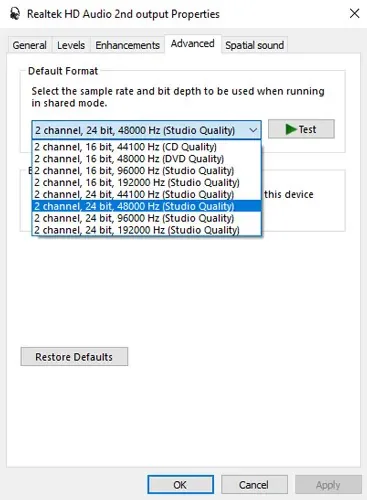Open the Enhancements tab
The image size is (367, 500).
(127, 45)
